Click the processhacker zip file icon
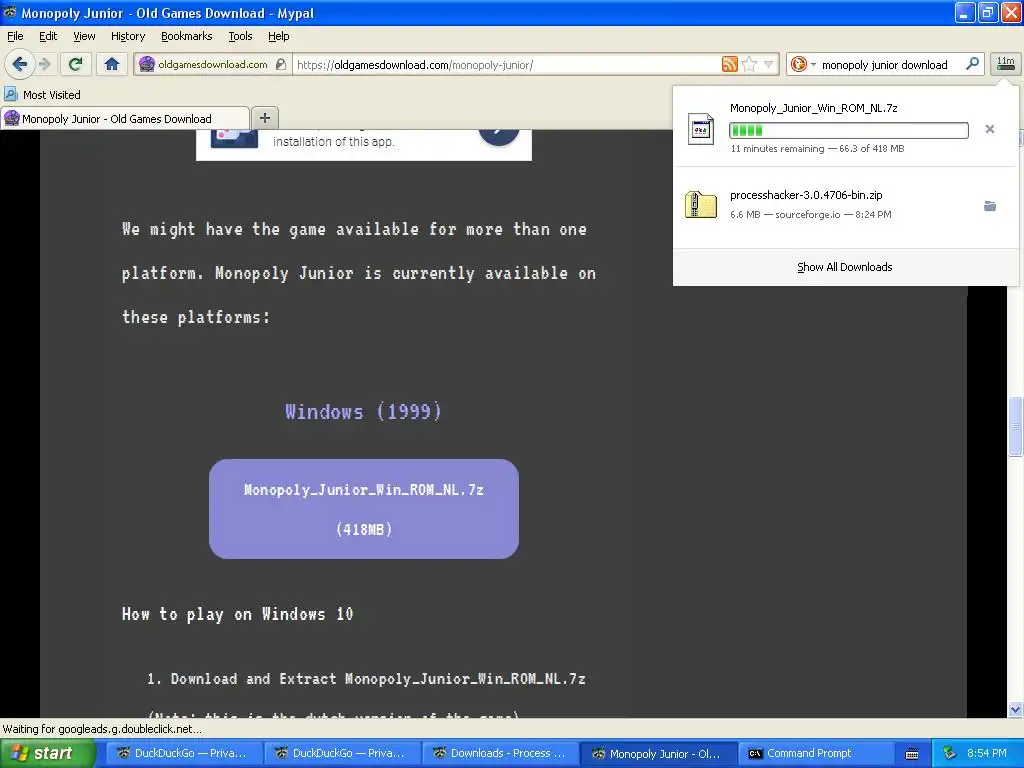Image resolution: width=1024 pixels, height=768 pixels. [701, 204]
